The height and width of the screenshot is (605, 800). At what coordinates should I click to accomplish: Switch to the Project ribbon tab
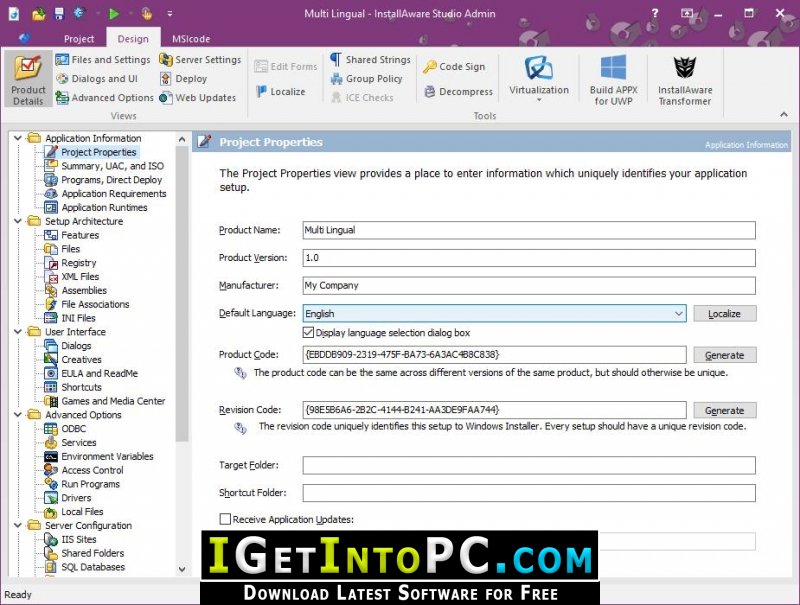click(x=79, y=39)
